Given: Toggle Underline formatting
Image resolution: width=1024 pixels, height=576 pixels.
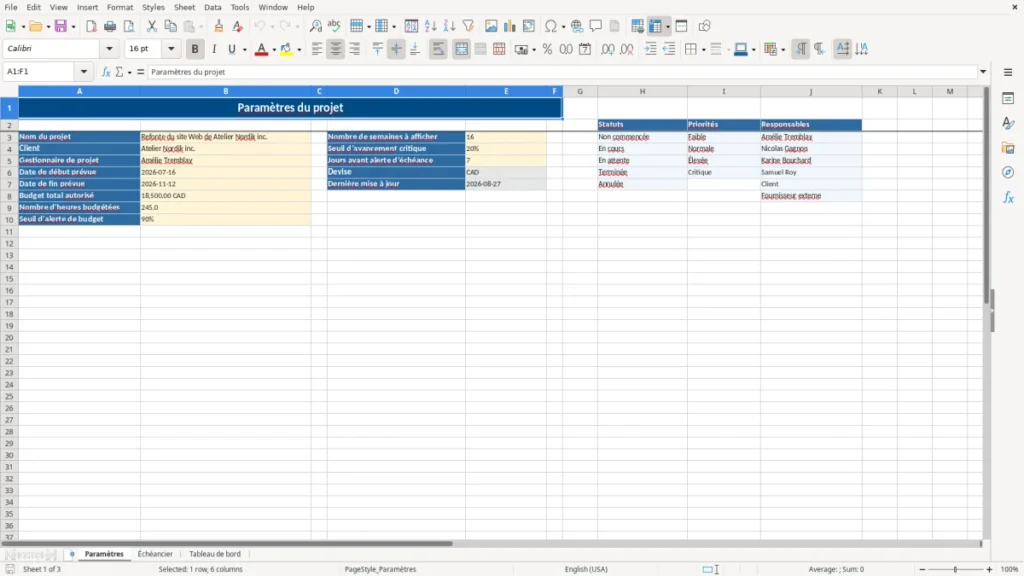Looking at the screenshot, I should pos(231,49).
